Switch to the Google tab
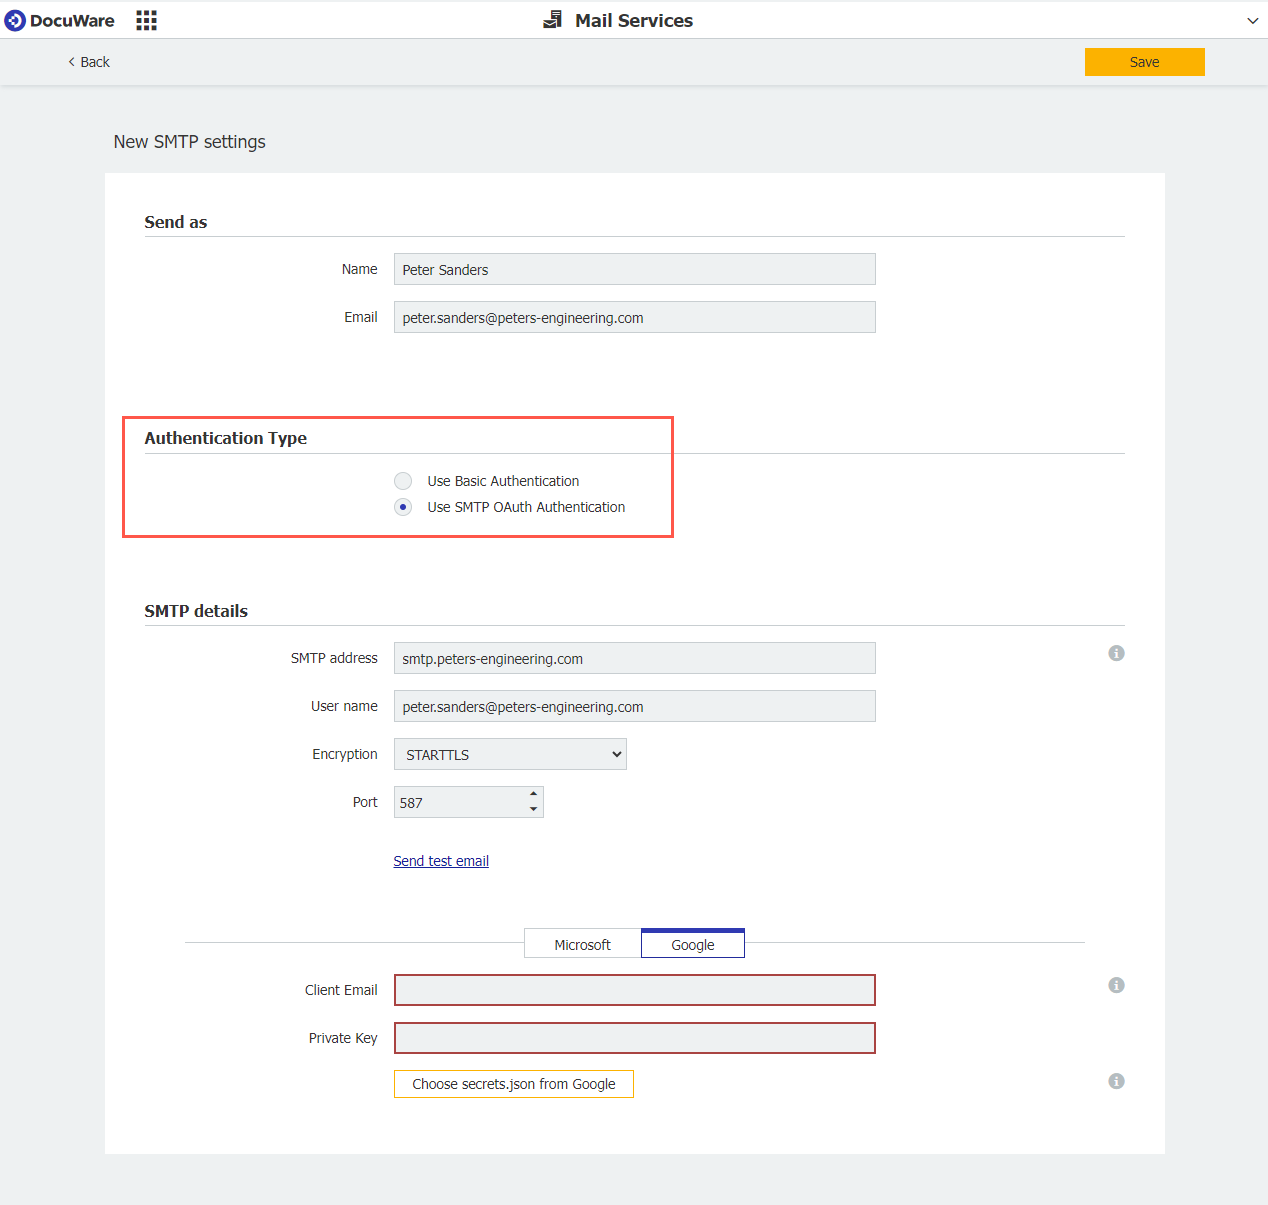 pos(692,943)
